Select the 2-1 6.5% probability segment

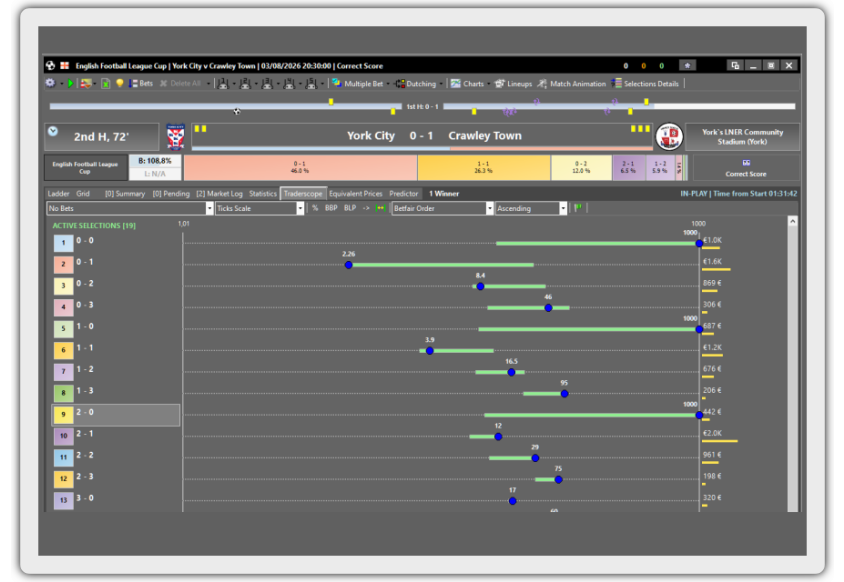(629, 167)
